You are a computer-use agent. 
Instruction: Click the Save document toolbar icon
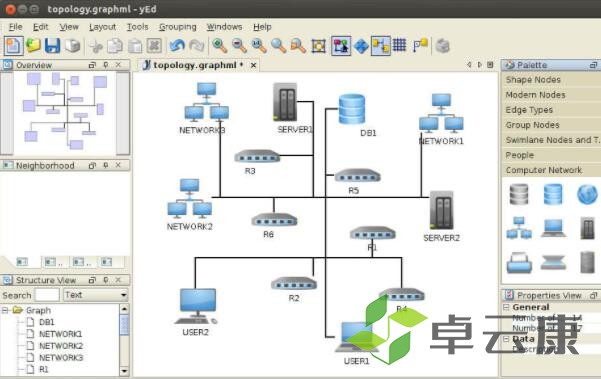(x=53, y=46)
